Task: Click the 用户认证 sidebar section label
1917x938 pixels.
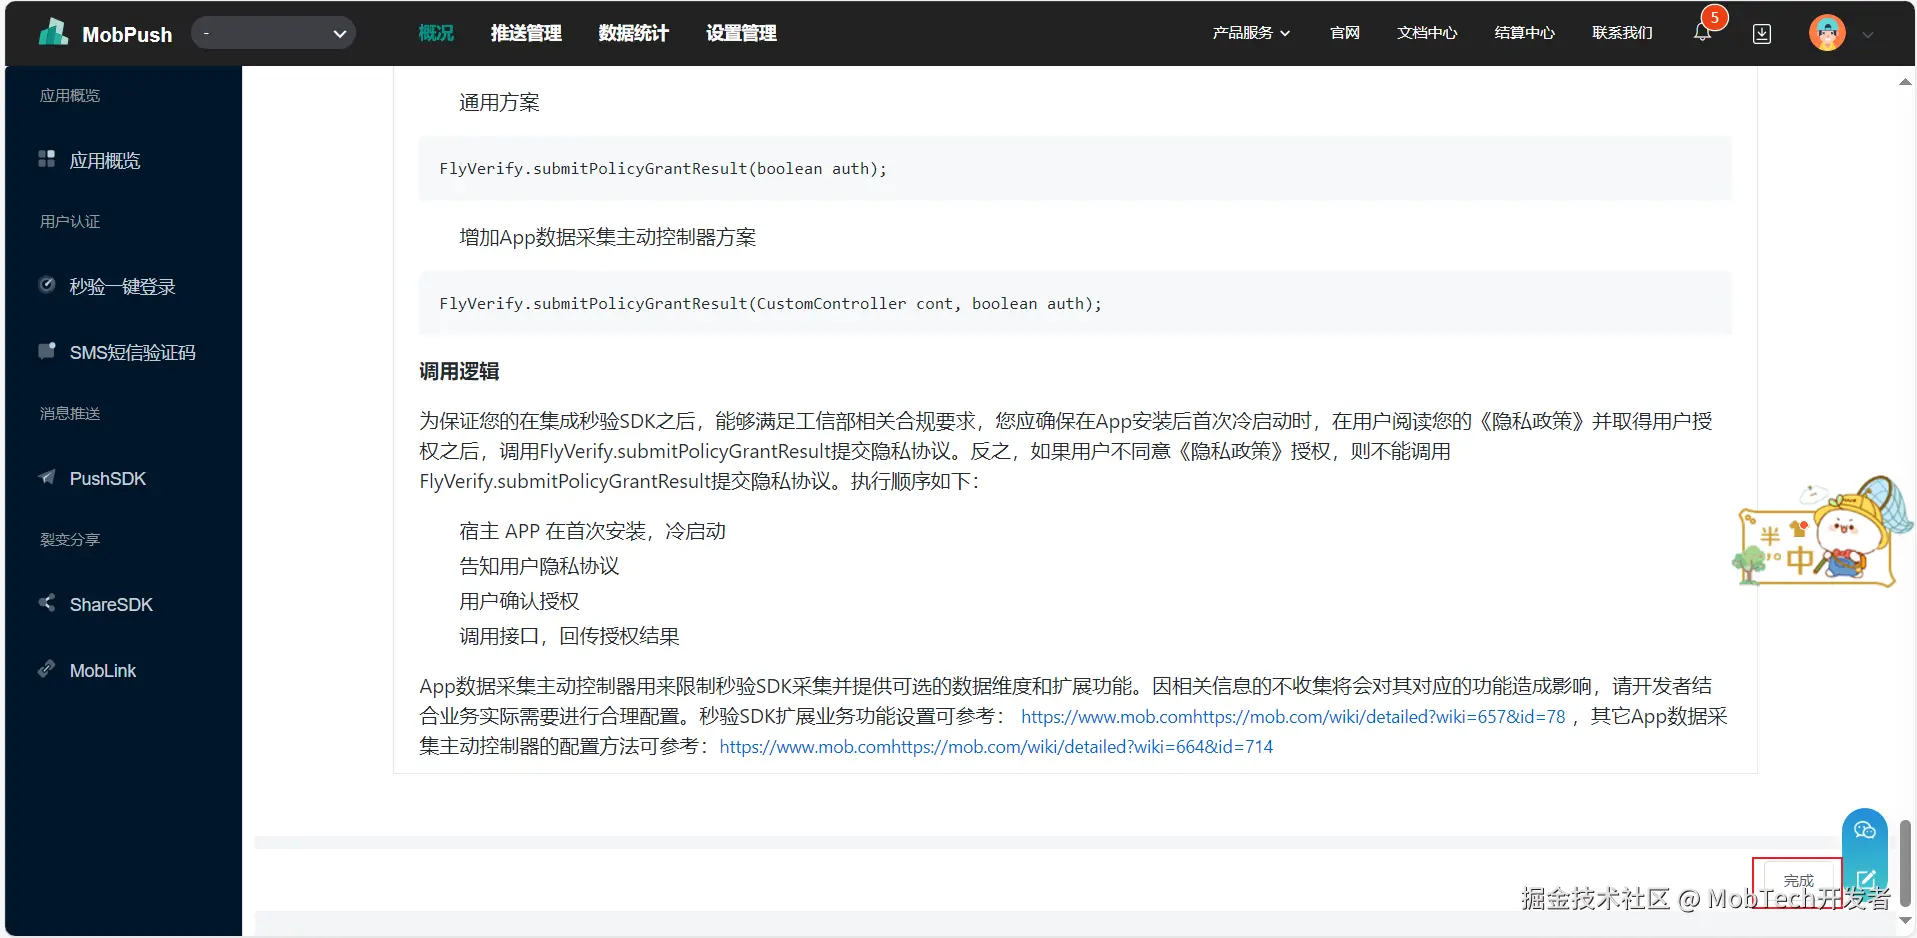Action: (70, 221)
